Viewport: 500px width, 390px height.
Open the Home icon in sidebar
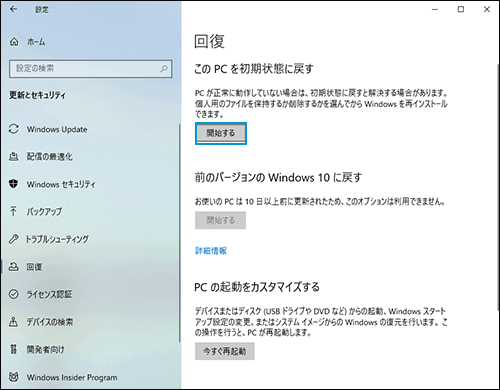click(x=14, y=42)
